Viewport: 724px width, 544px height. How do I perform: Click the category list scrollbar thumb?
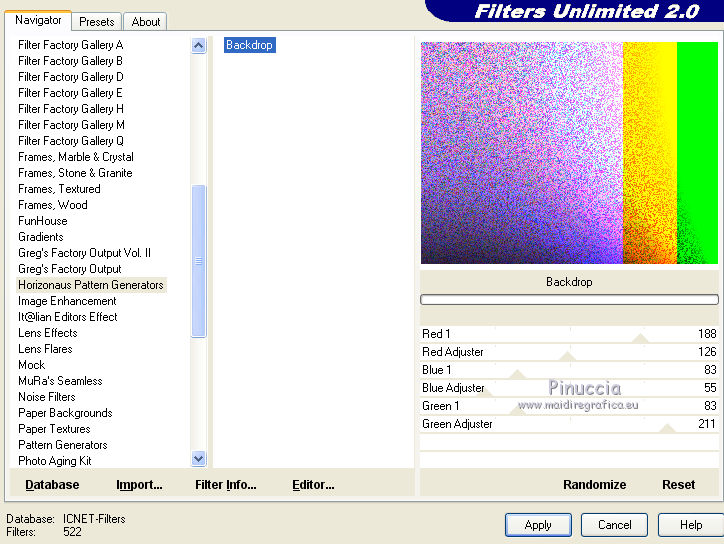point(199,261)
